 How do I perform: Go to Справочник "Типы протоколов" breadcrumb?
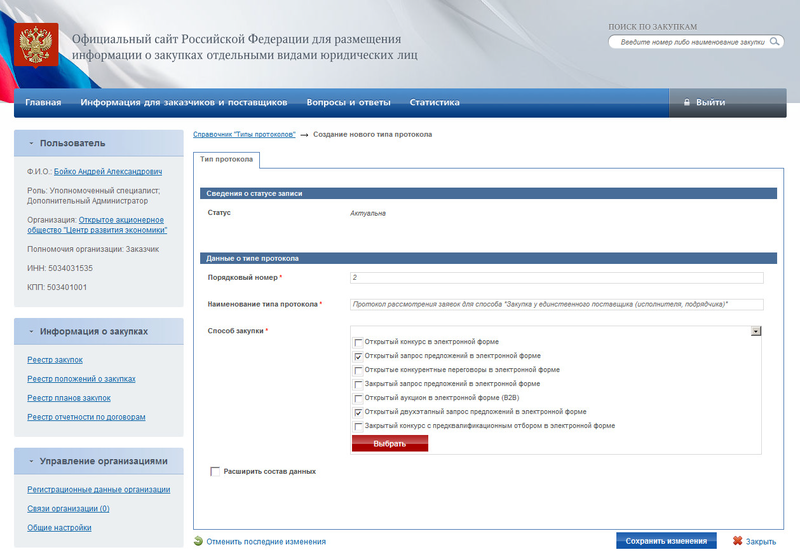[244, 134]
